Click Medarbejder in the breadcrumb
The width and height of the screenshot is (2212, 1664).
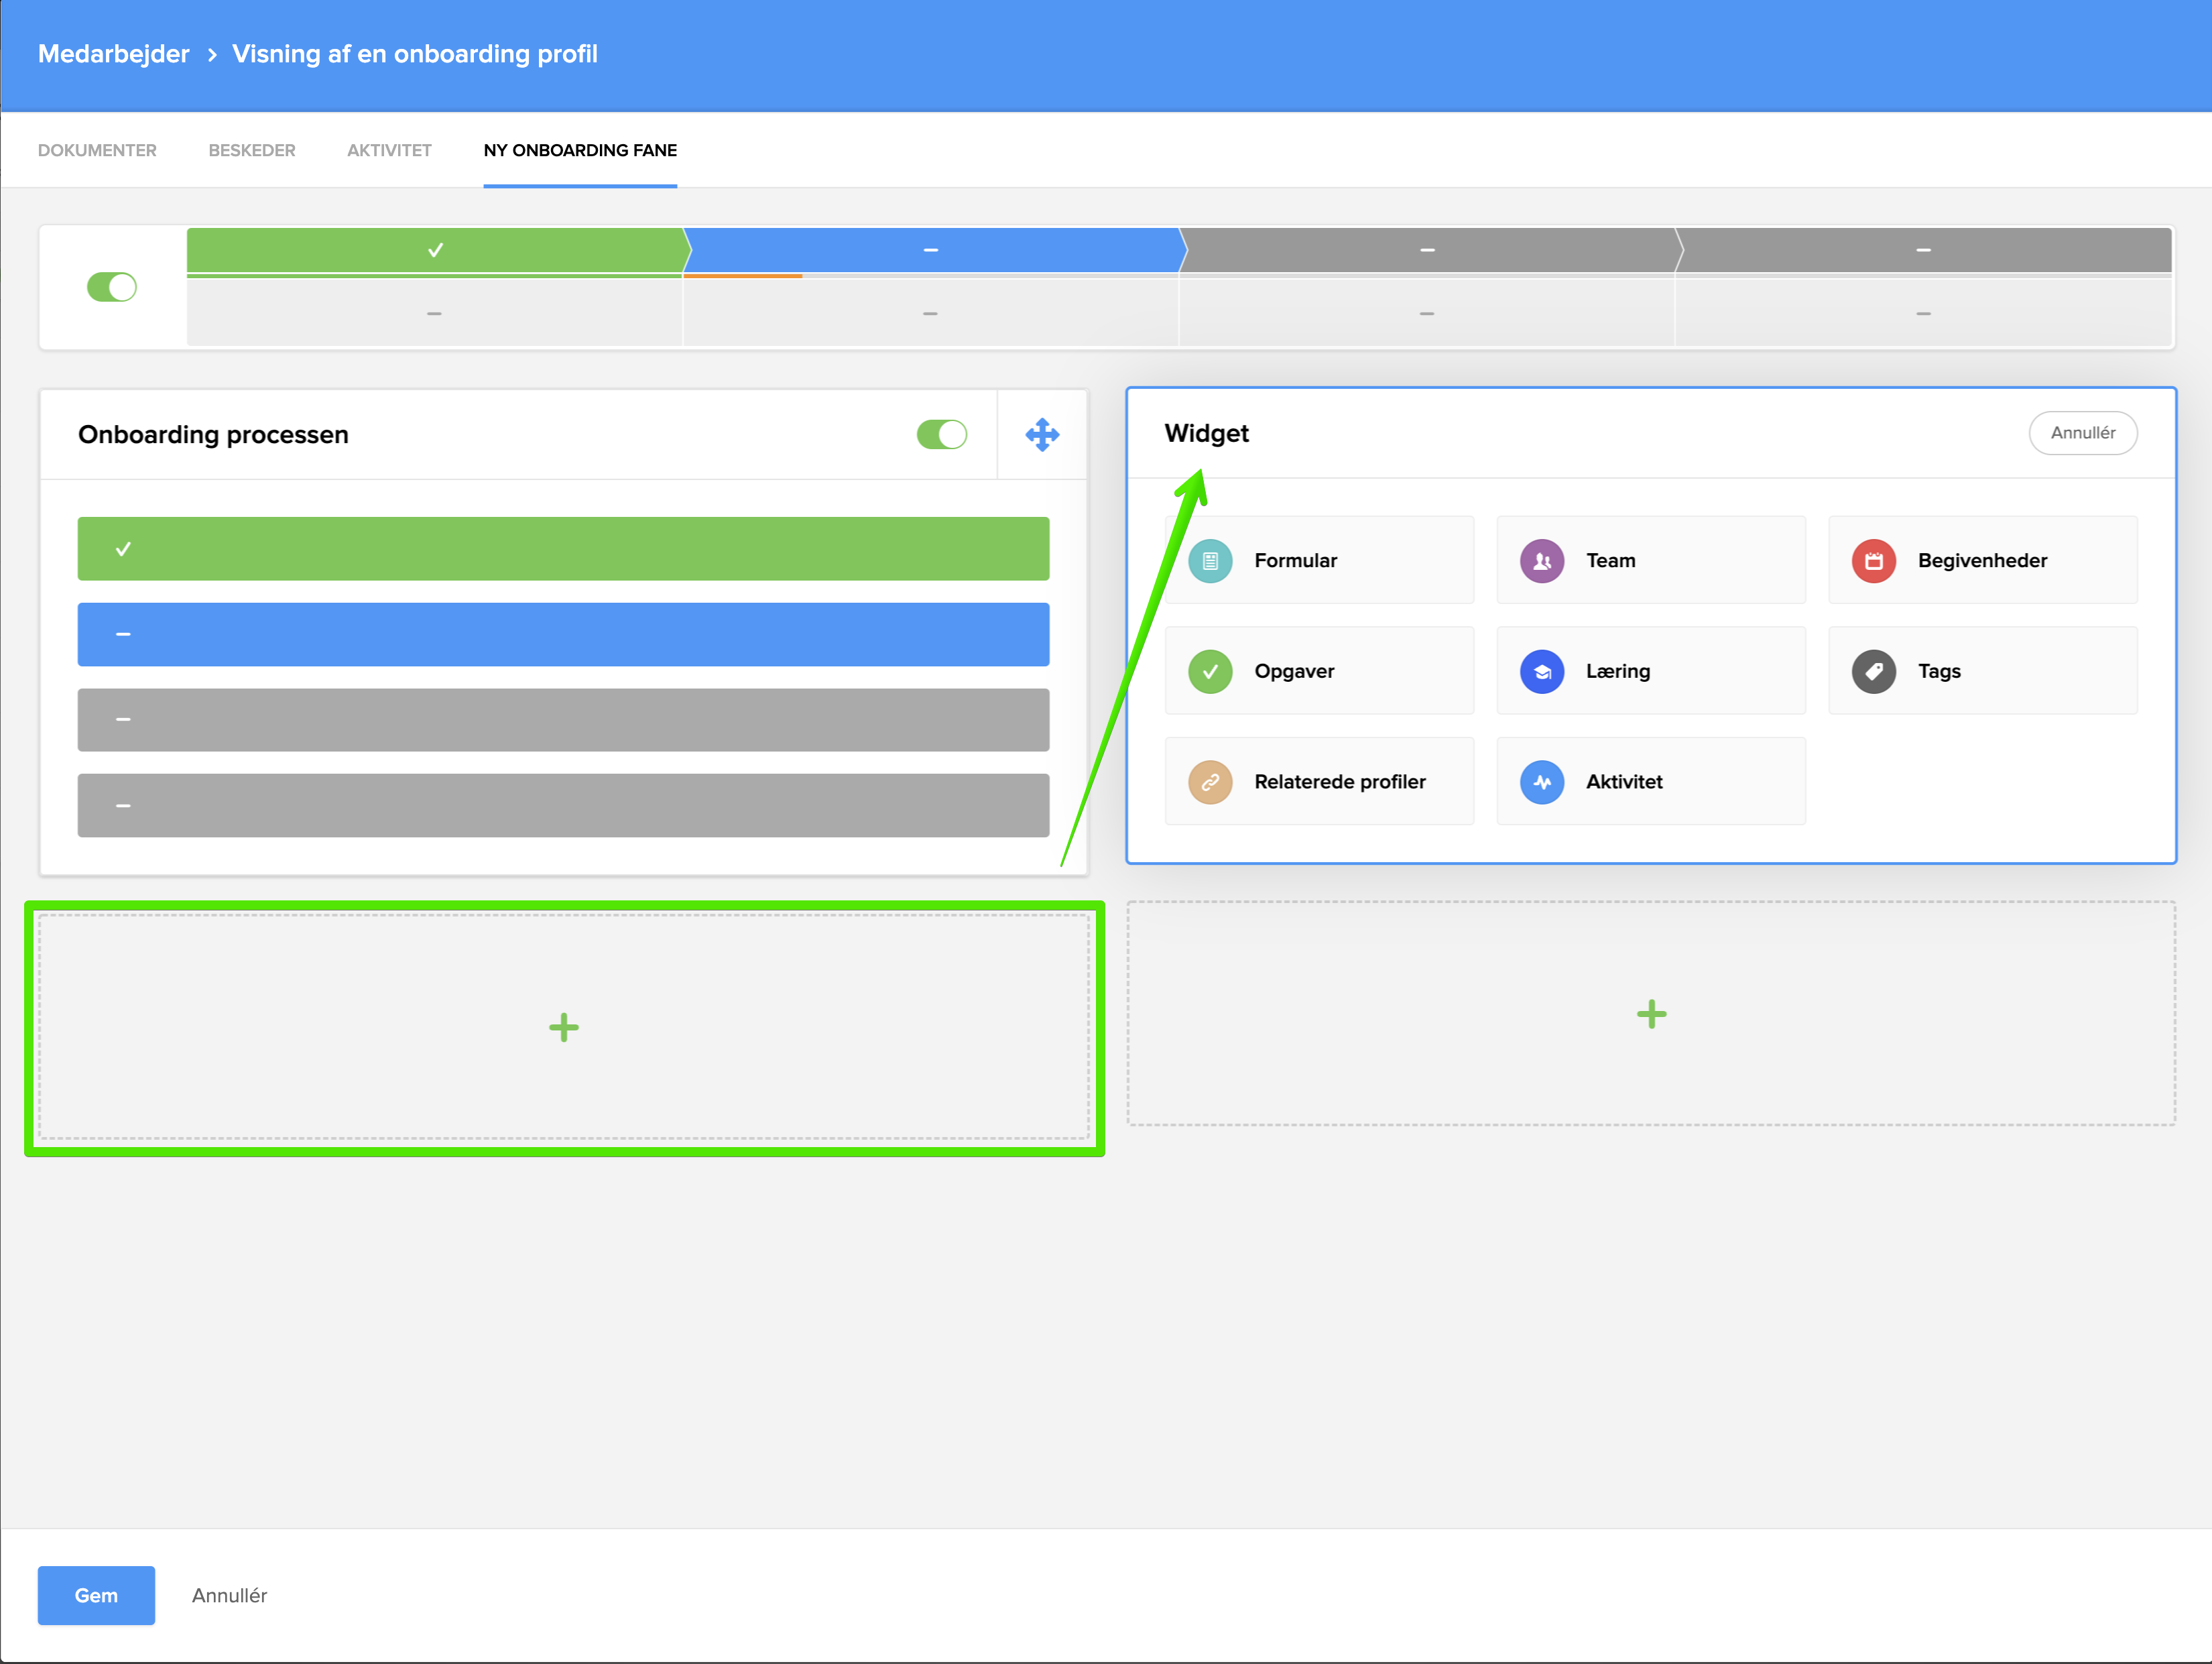113,54
